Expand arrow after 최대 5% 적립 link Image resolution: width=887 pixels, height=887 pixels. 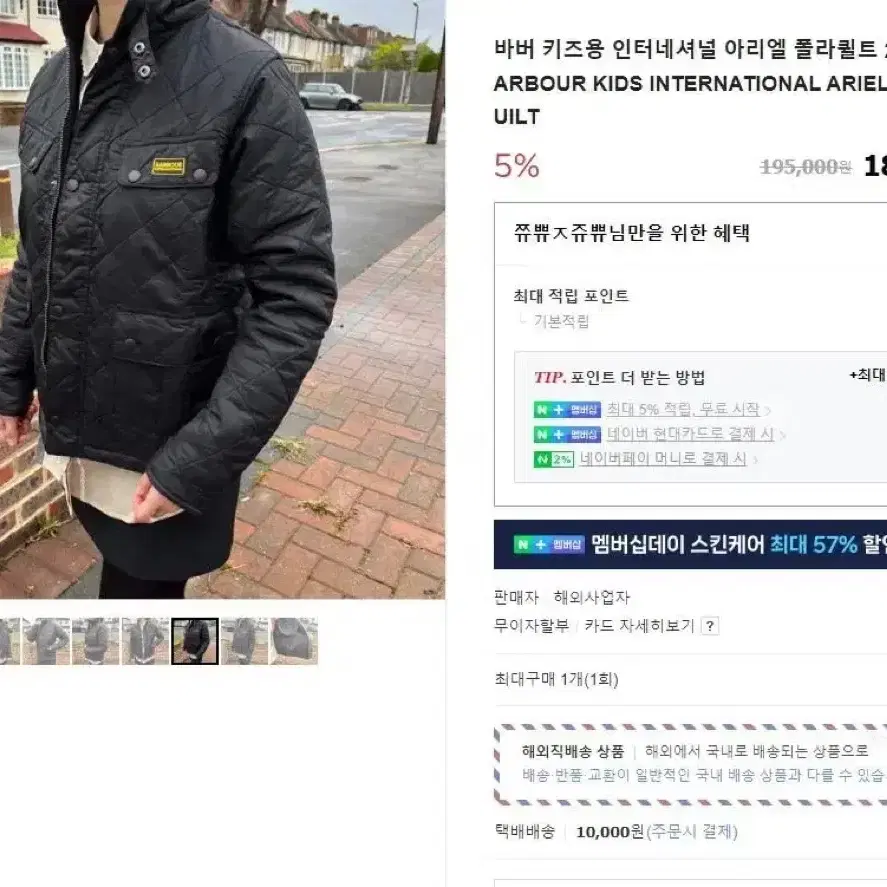click(767, 410)
